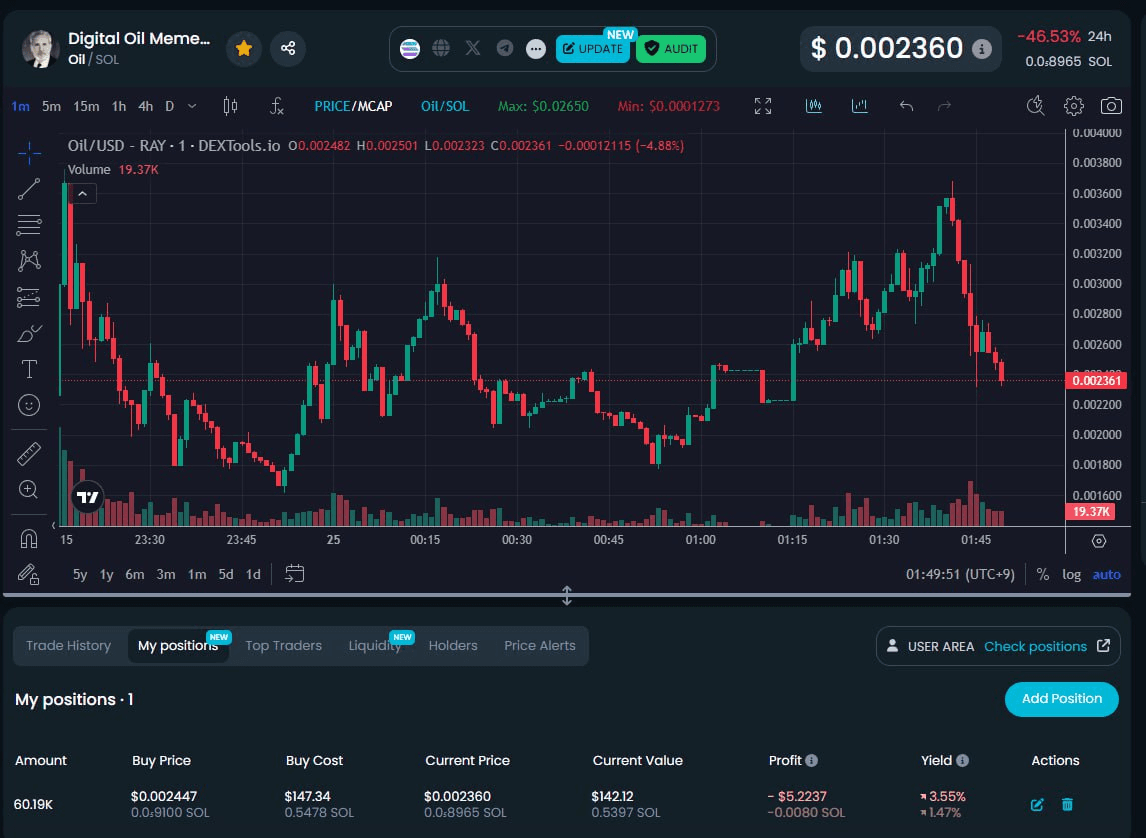Screen dimensions: 1146x838
Task: Open price axis settings at bottom right
Action: pyautogui.click(x=1098, y=541)
